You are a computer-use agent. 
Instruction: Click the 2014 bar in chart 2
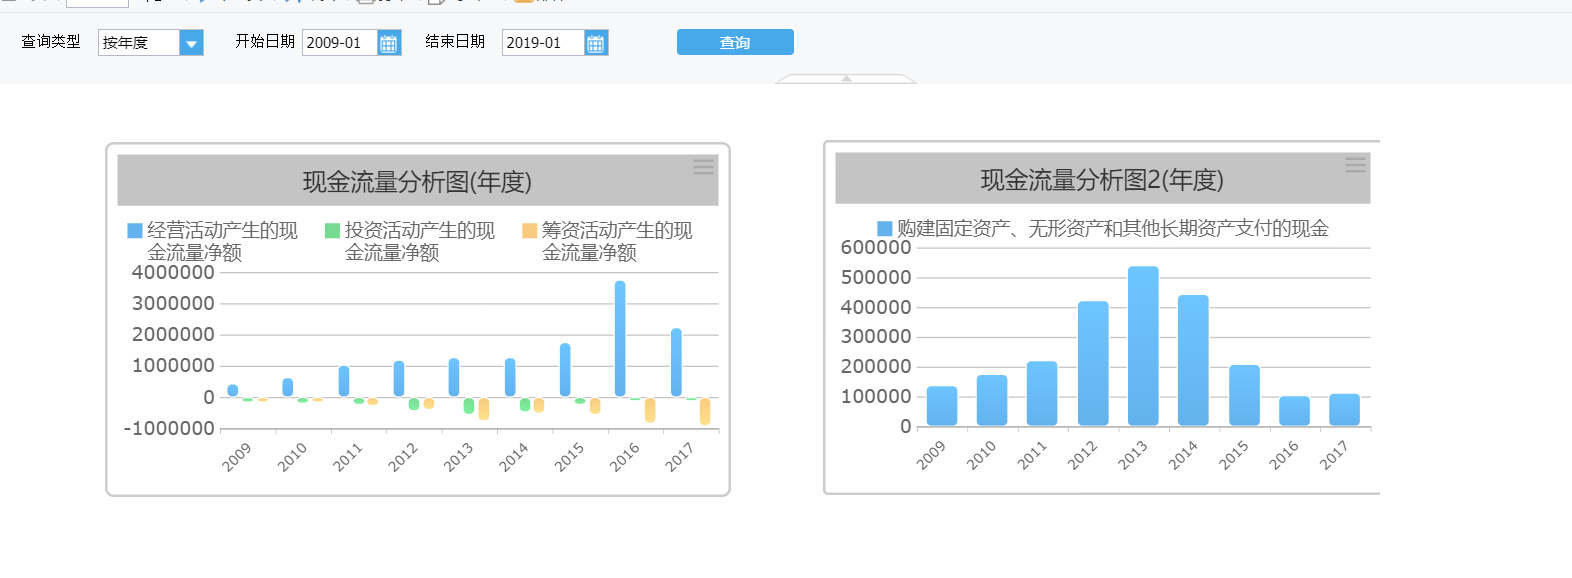[x=1193, y=361]
